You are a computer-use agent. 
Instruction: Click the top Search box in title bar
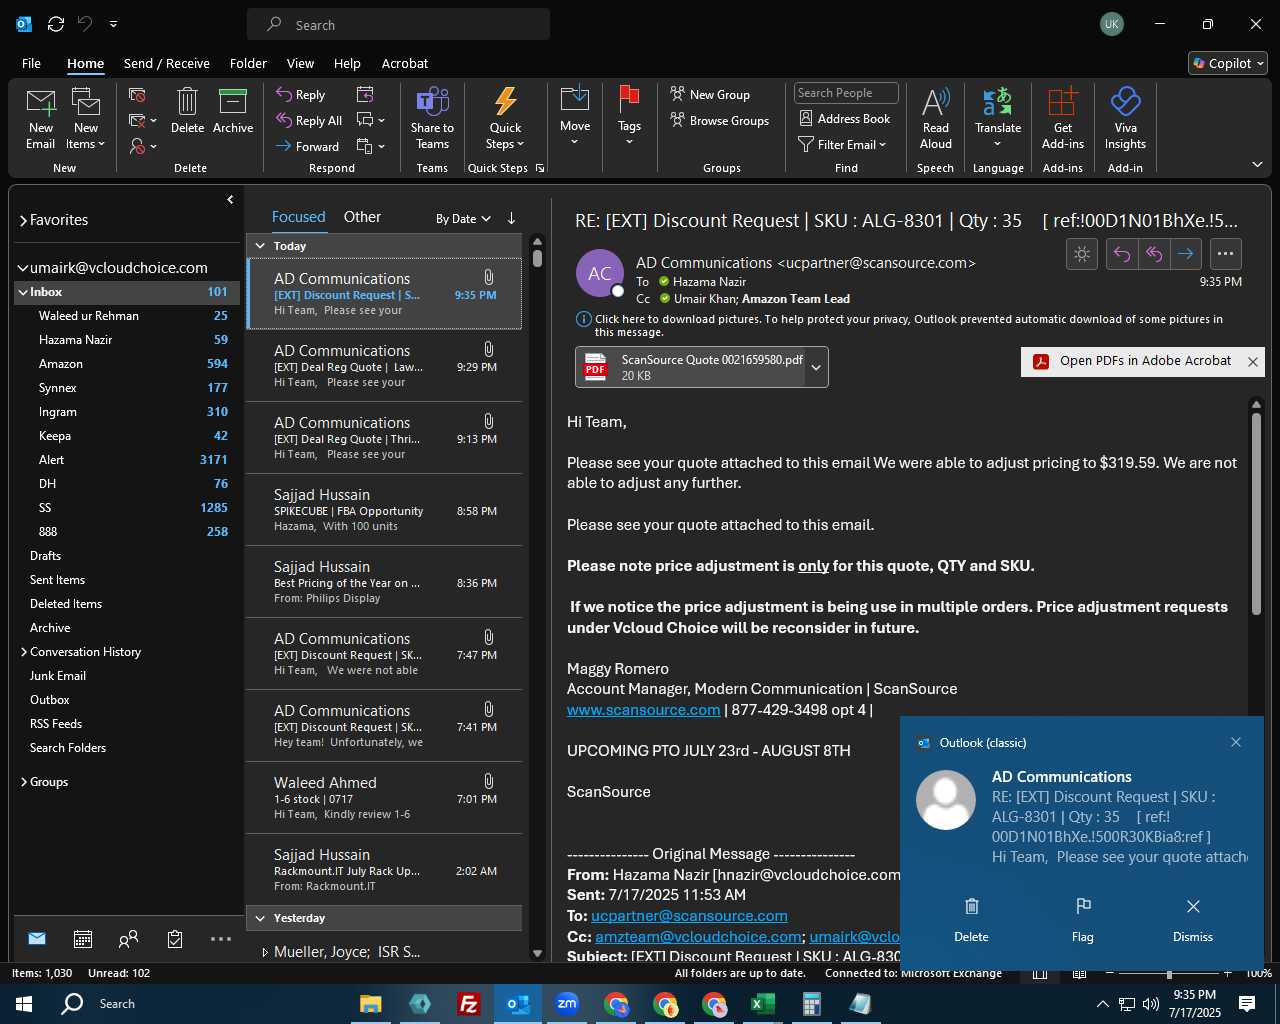398,25
